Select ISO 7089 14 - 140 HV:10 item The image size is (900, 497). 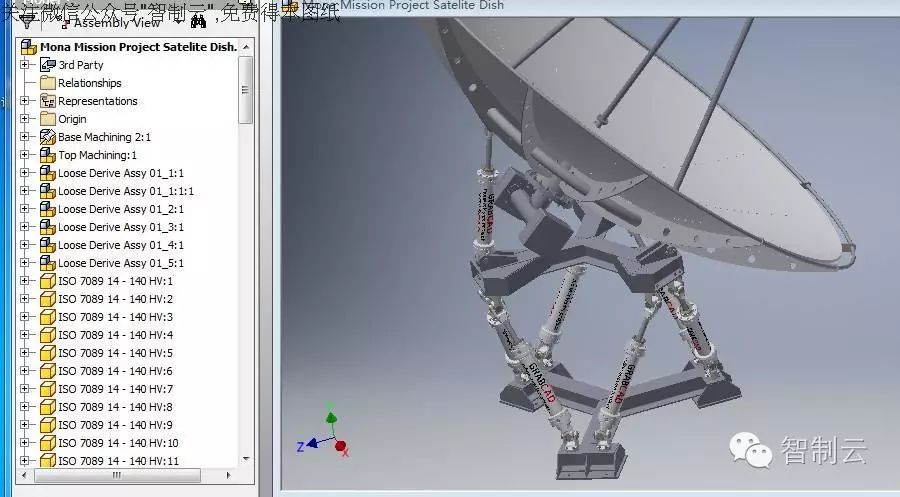coord(118,443)
